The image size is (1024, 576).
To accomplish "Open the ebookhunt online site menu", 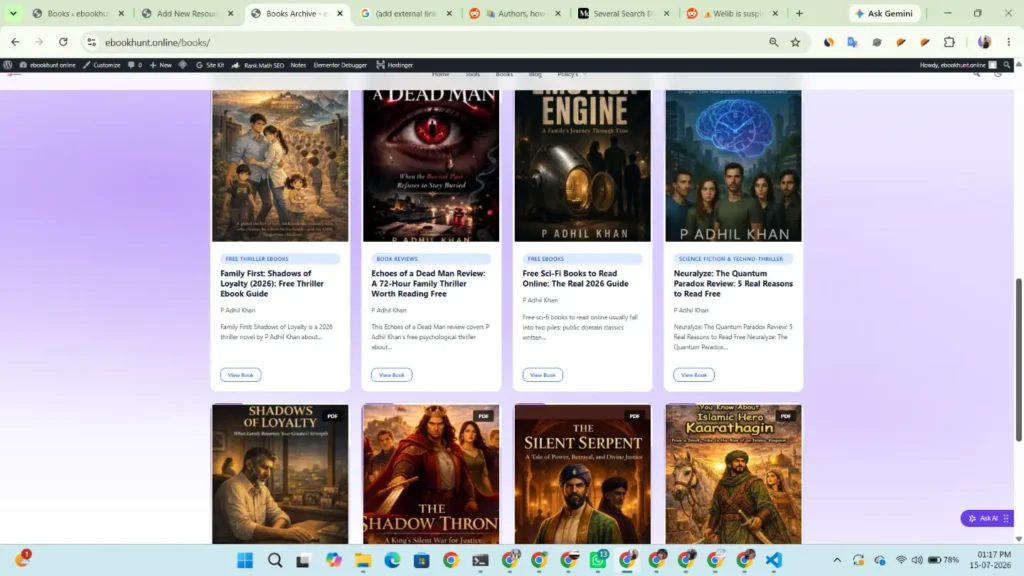I will click(x=47, y=65).
